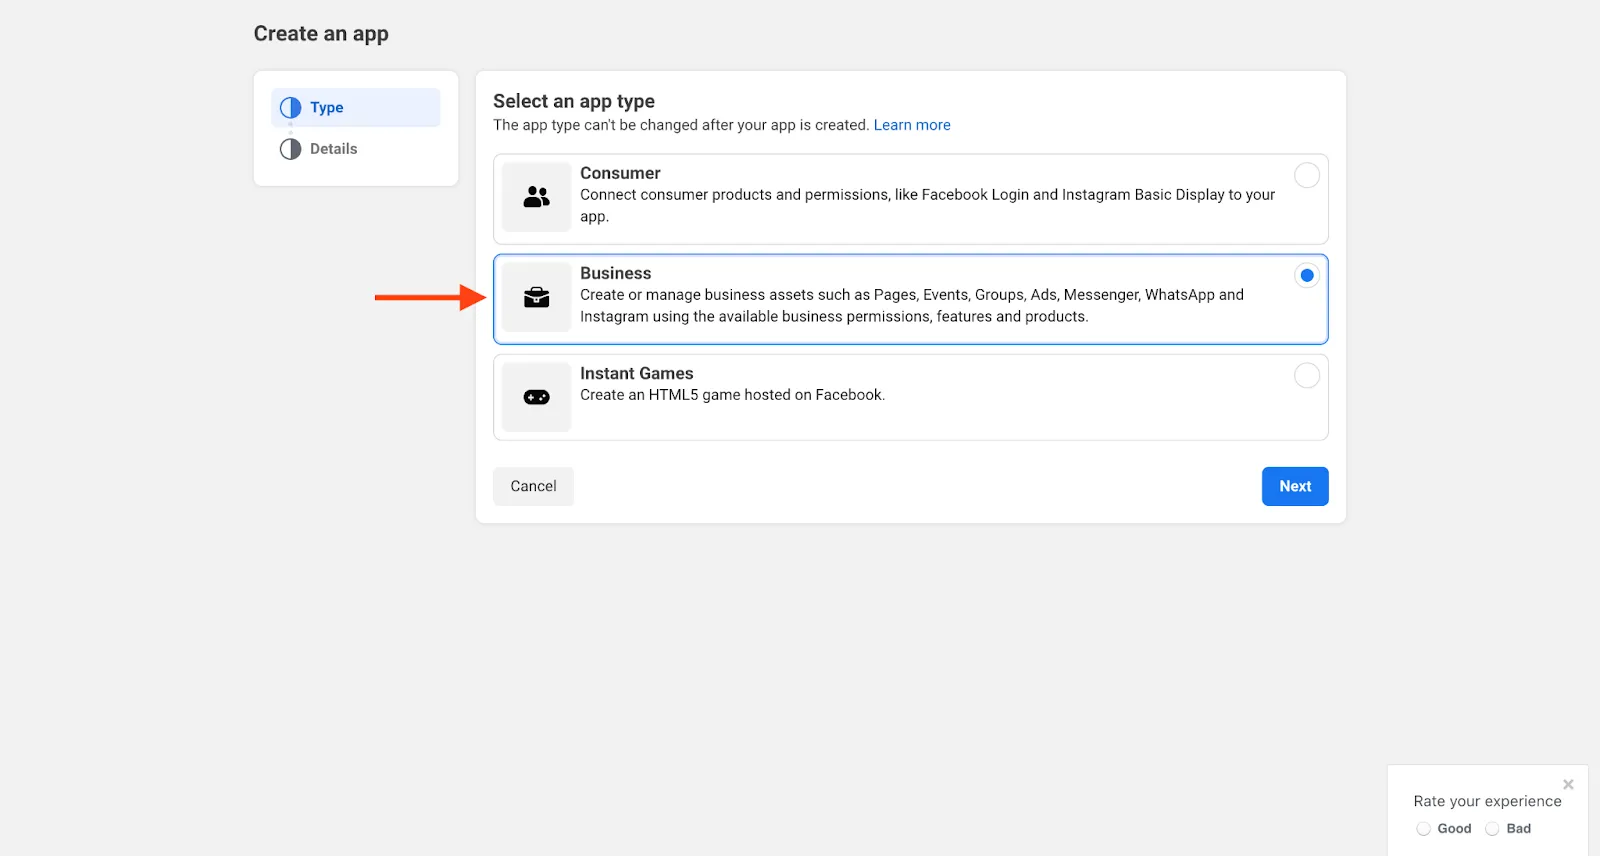This screenshot has height=856, width=1600.
Task: Click the 'Create an app' page title
Action: pos(321,34)
